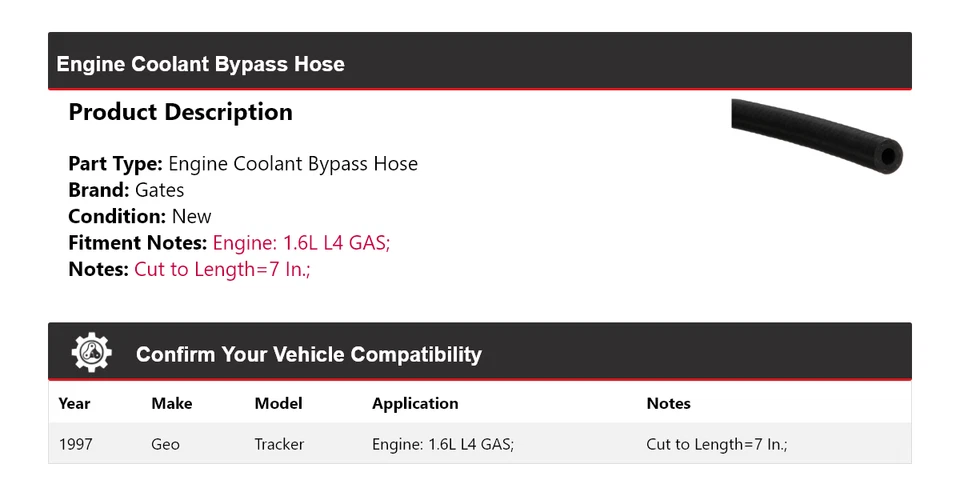Click the Make column header
The height and width of the screenshot is (496, 960).
tap(172, 403)
